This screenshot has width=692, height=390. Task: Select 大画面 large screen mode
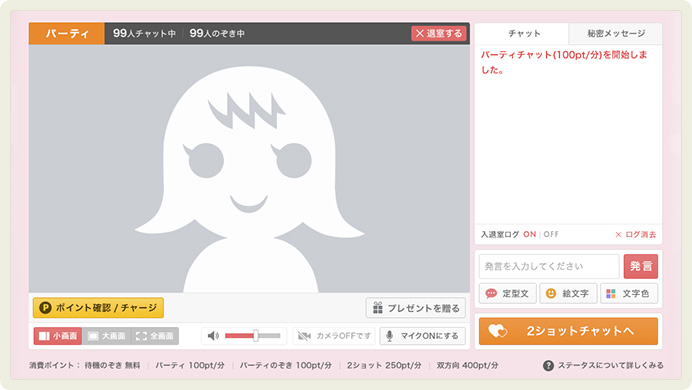pos(106,336)
